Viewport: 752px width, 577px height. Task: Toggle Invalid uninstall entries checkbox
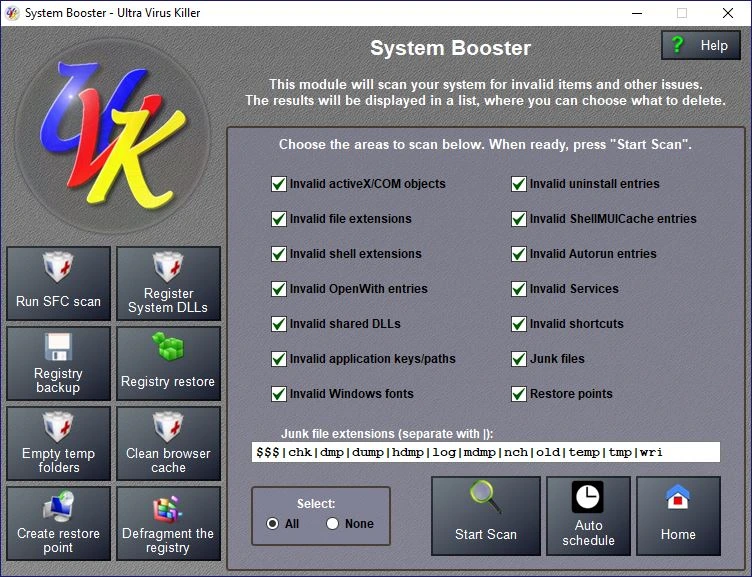tap(519, 184)
